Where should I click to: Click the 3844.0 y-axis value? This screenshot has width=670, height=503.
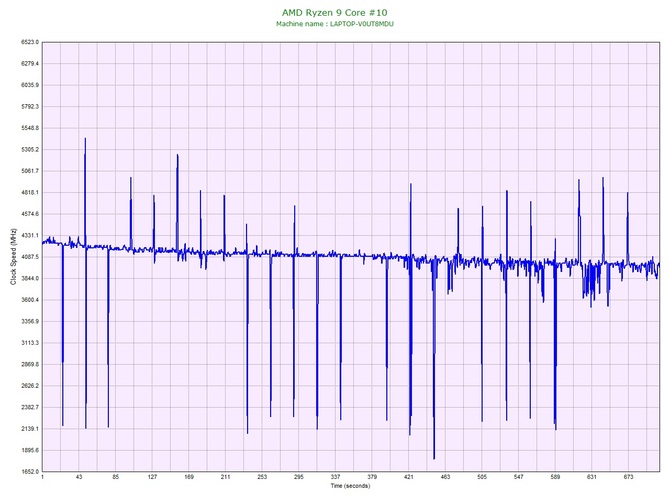click(x=30, y=279)
